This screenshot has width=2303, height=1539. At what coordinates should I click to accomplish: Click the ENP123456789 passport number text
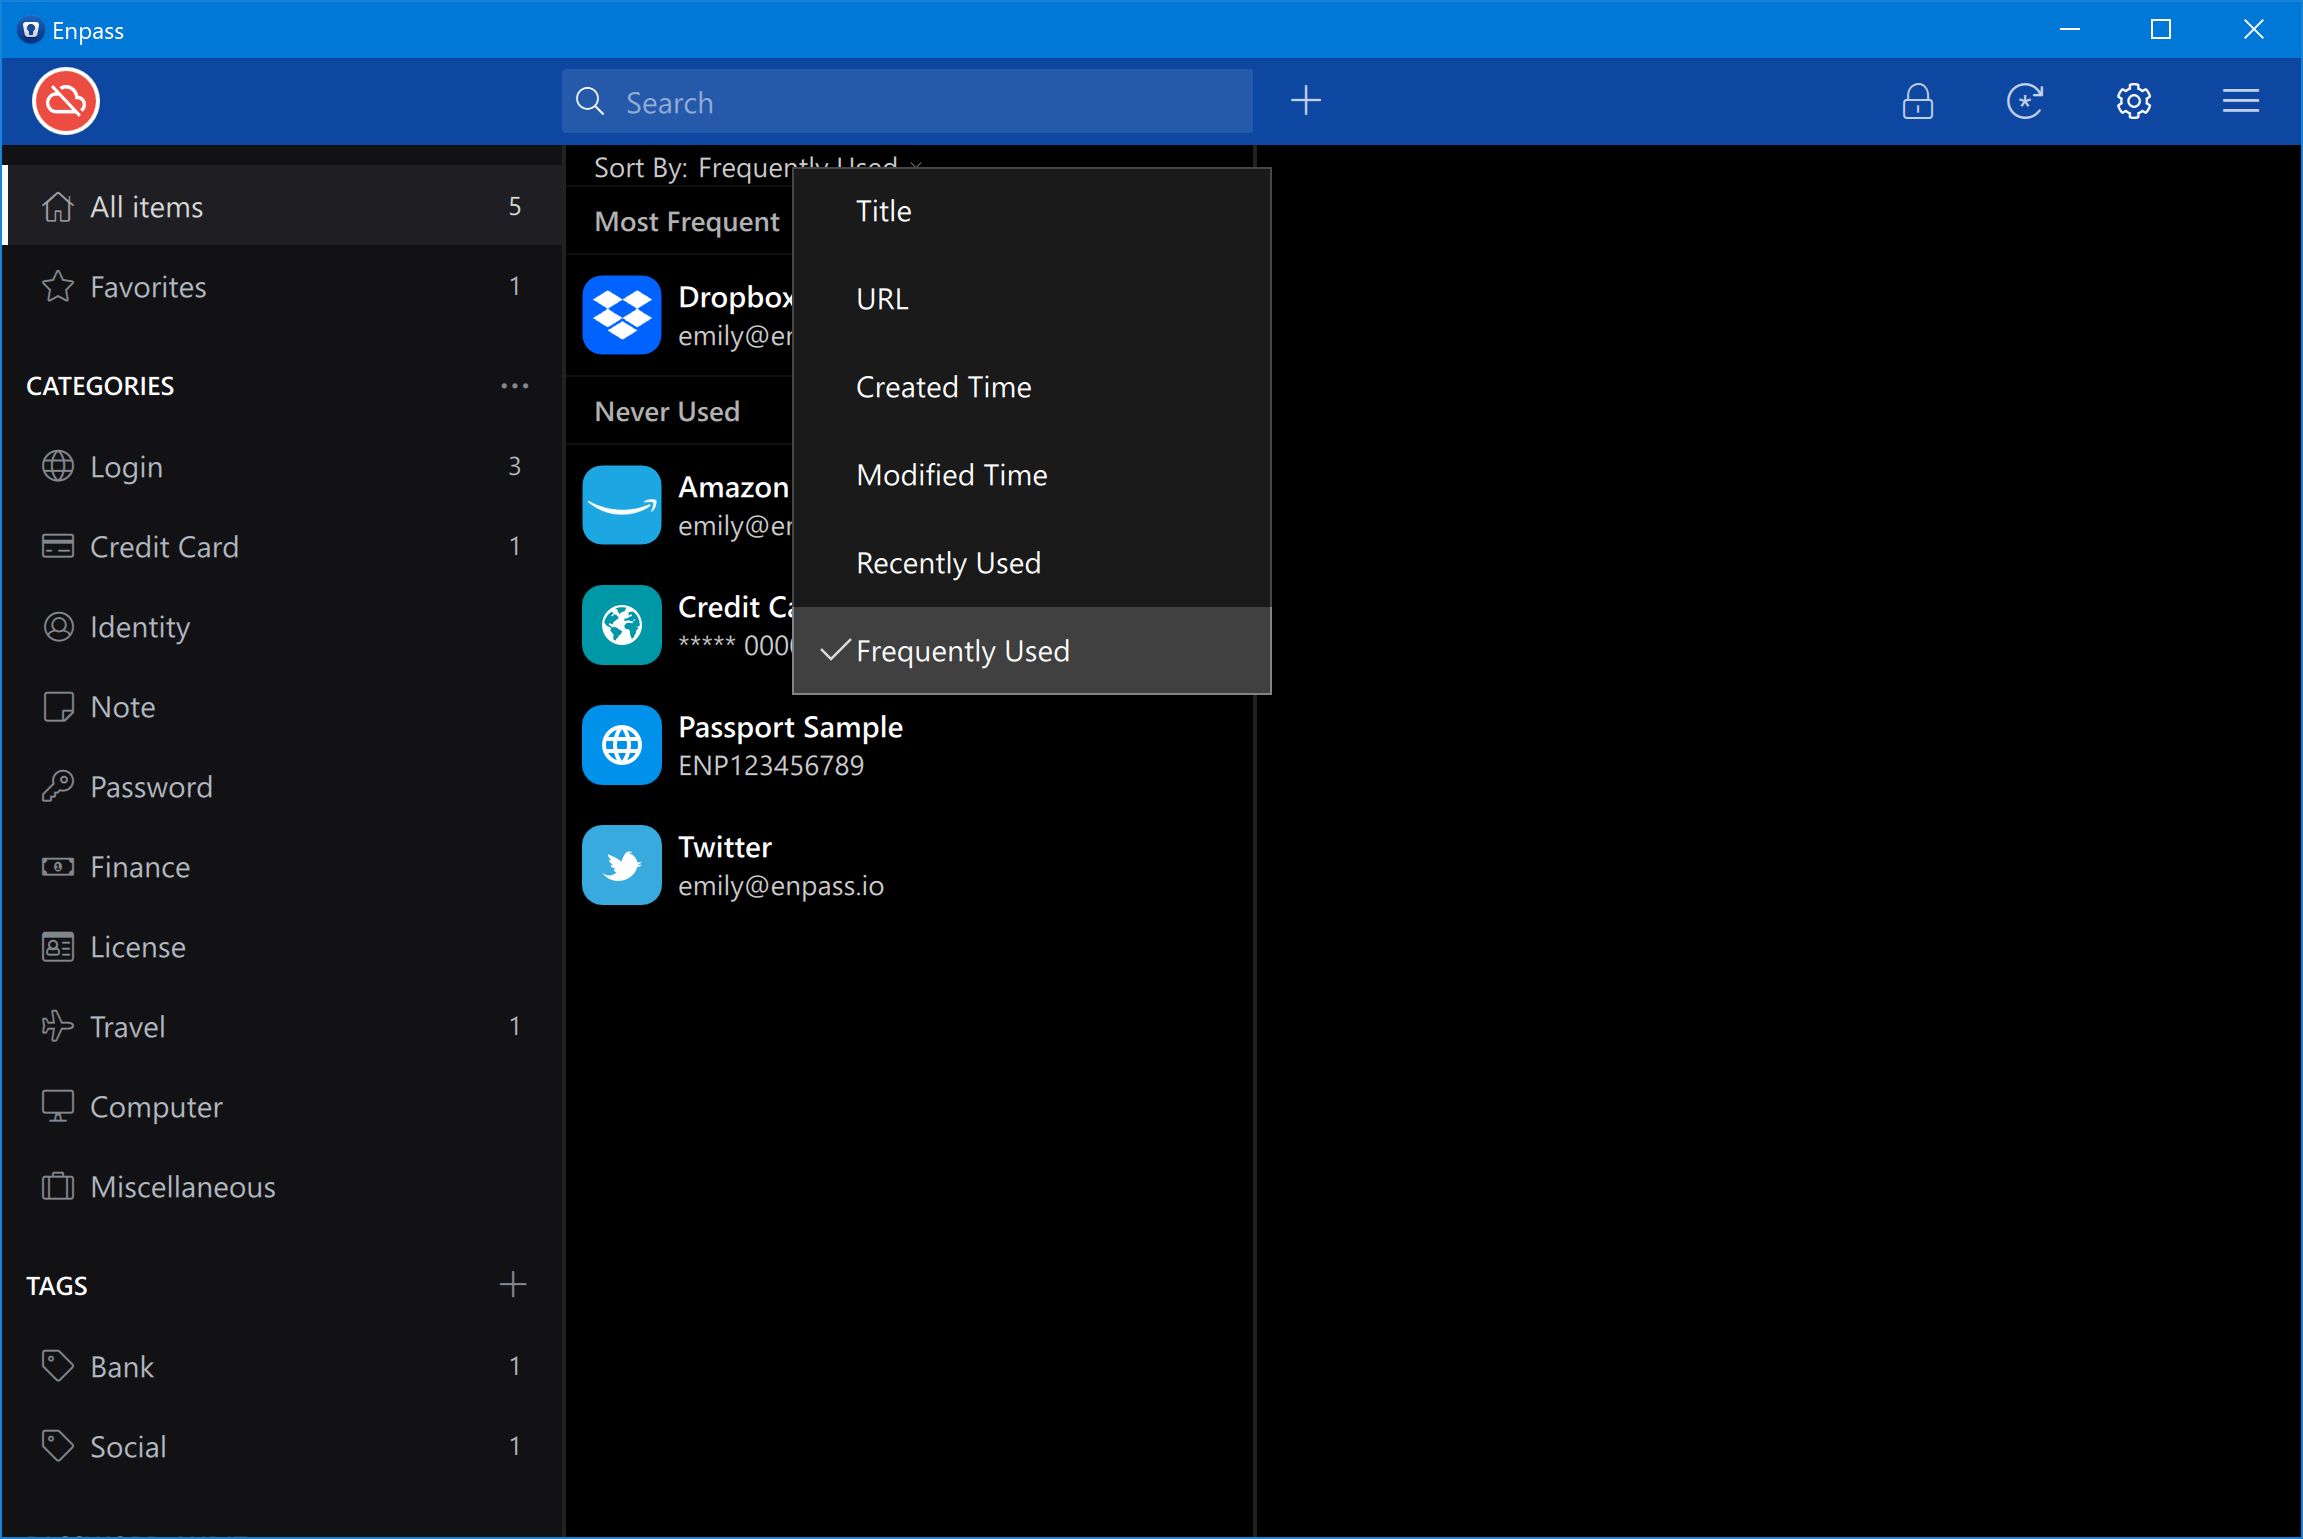pos(771,766)
